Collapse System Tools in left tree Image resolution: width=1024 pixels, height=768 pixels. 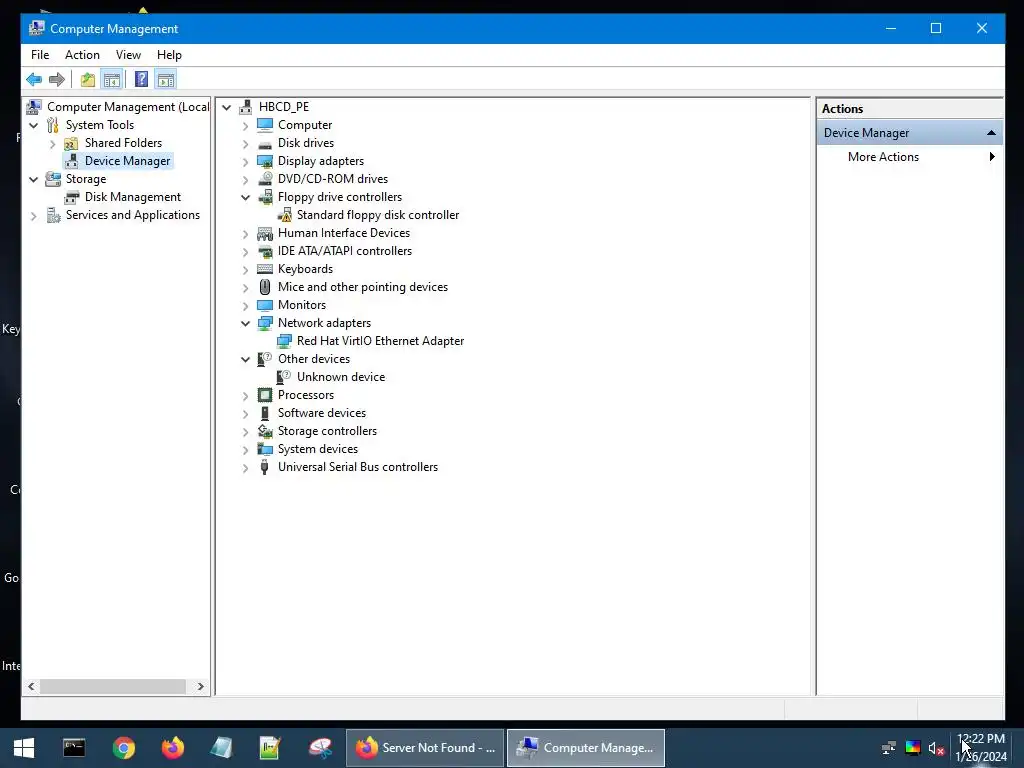tap(33, 125)
